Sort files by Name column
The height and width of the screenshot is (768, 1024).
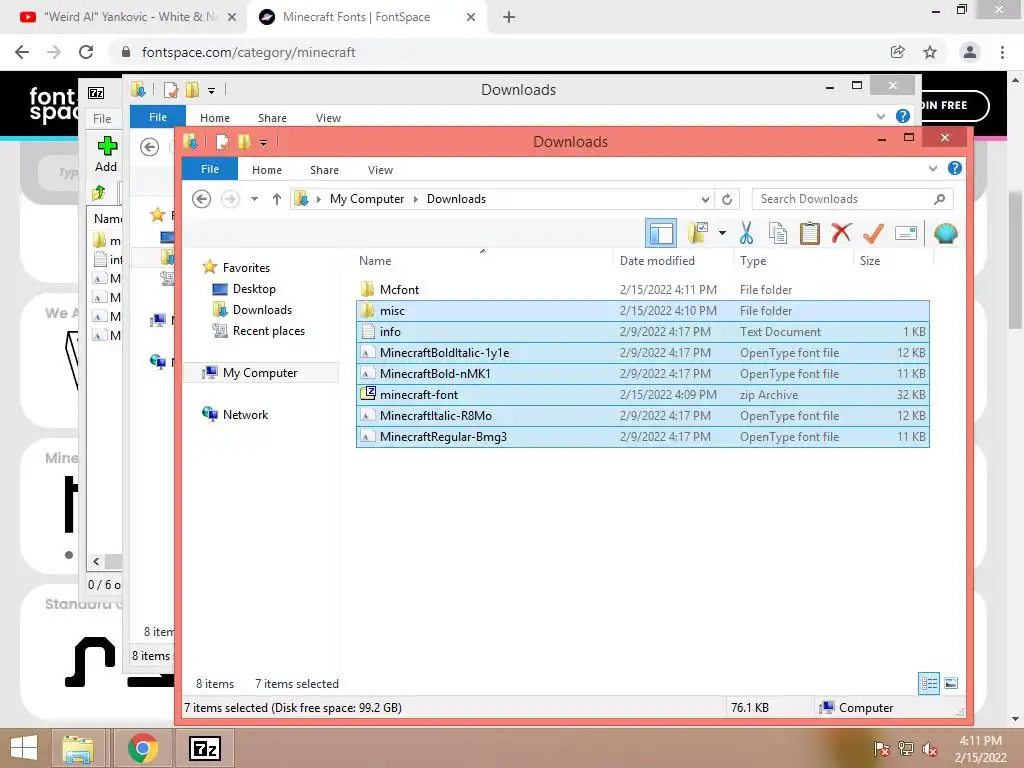coord(375,261)
